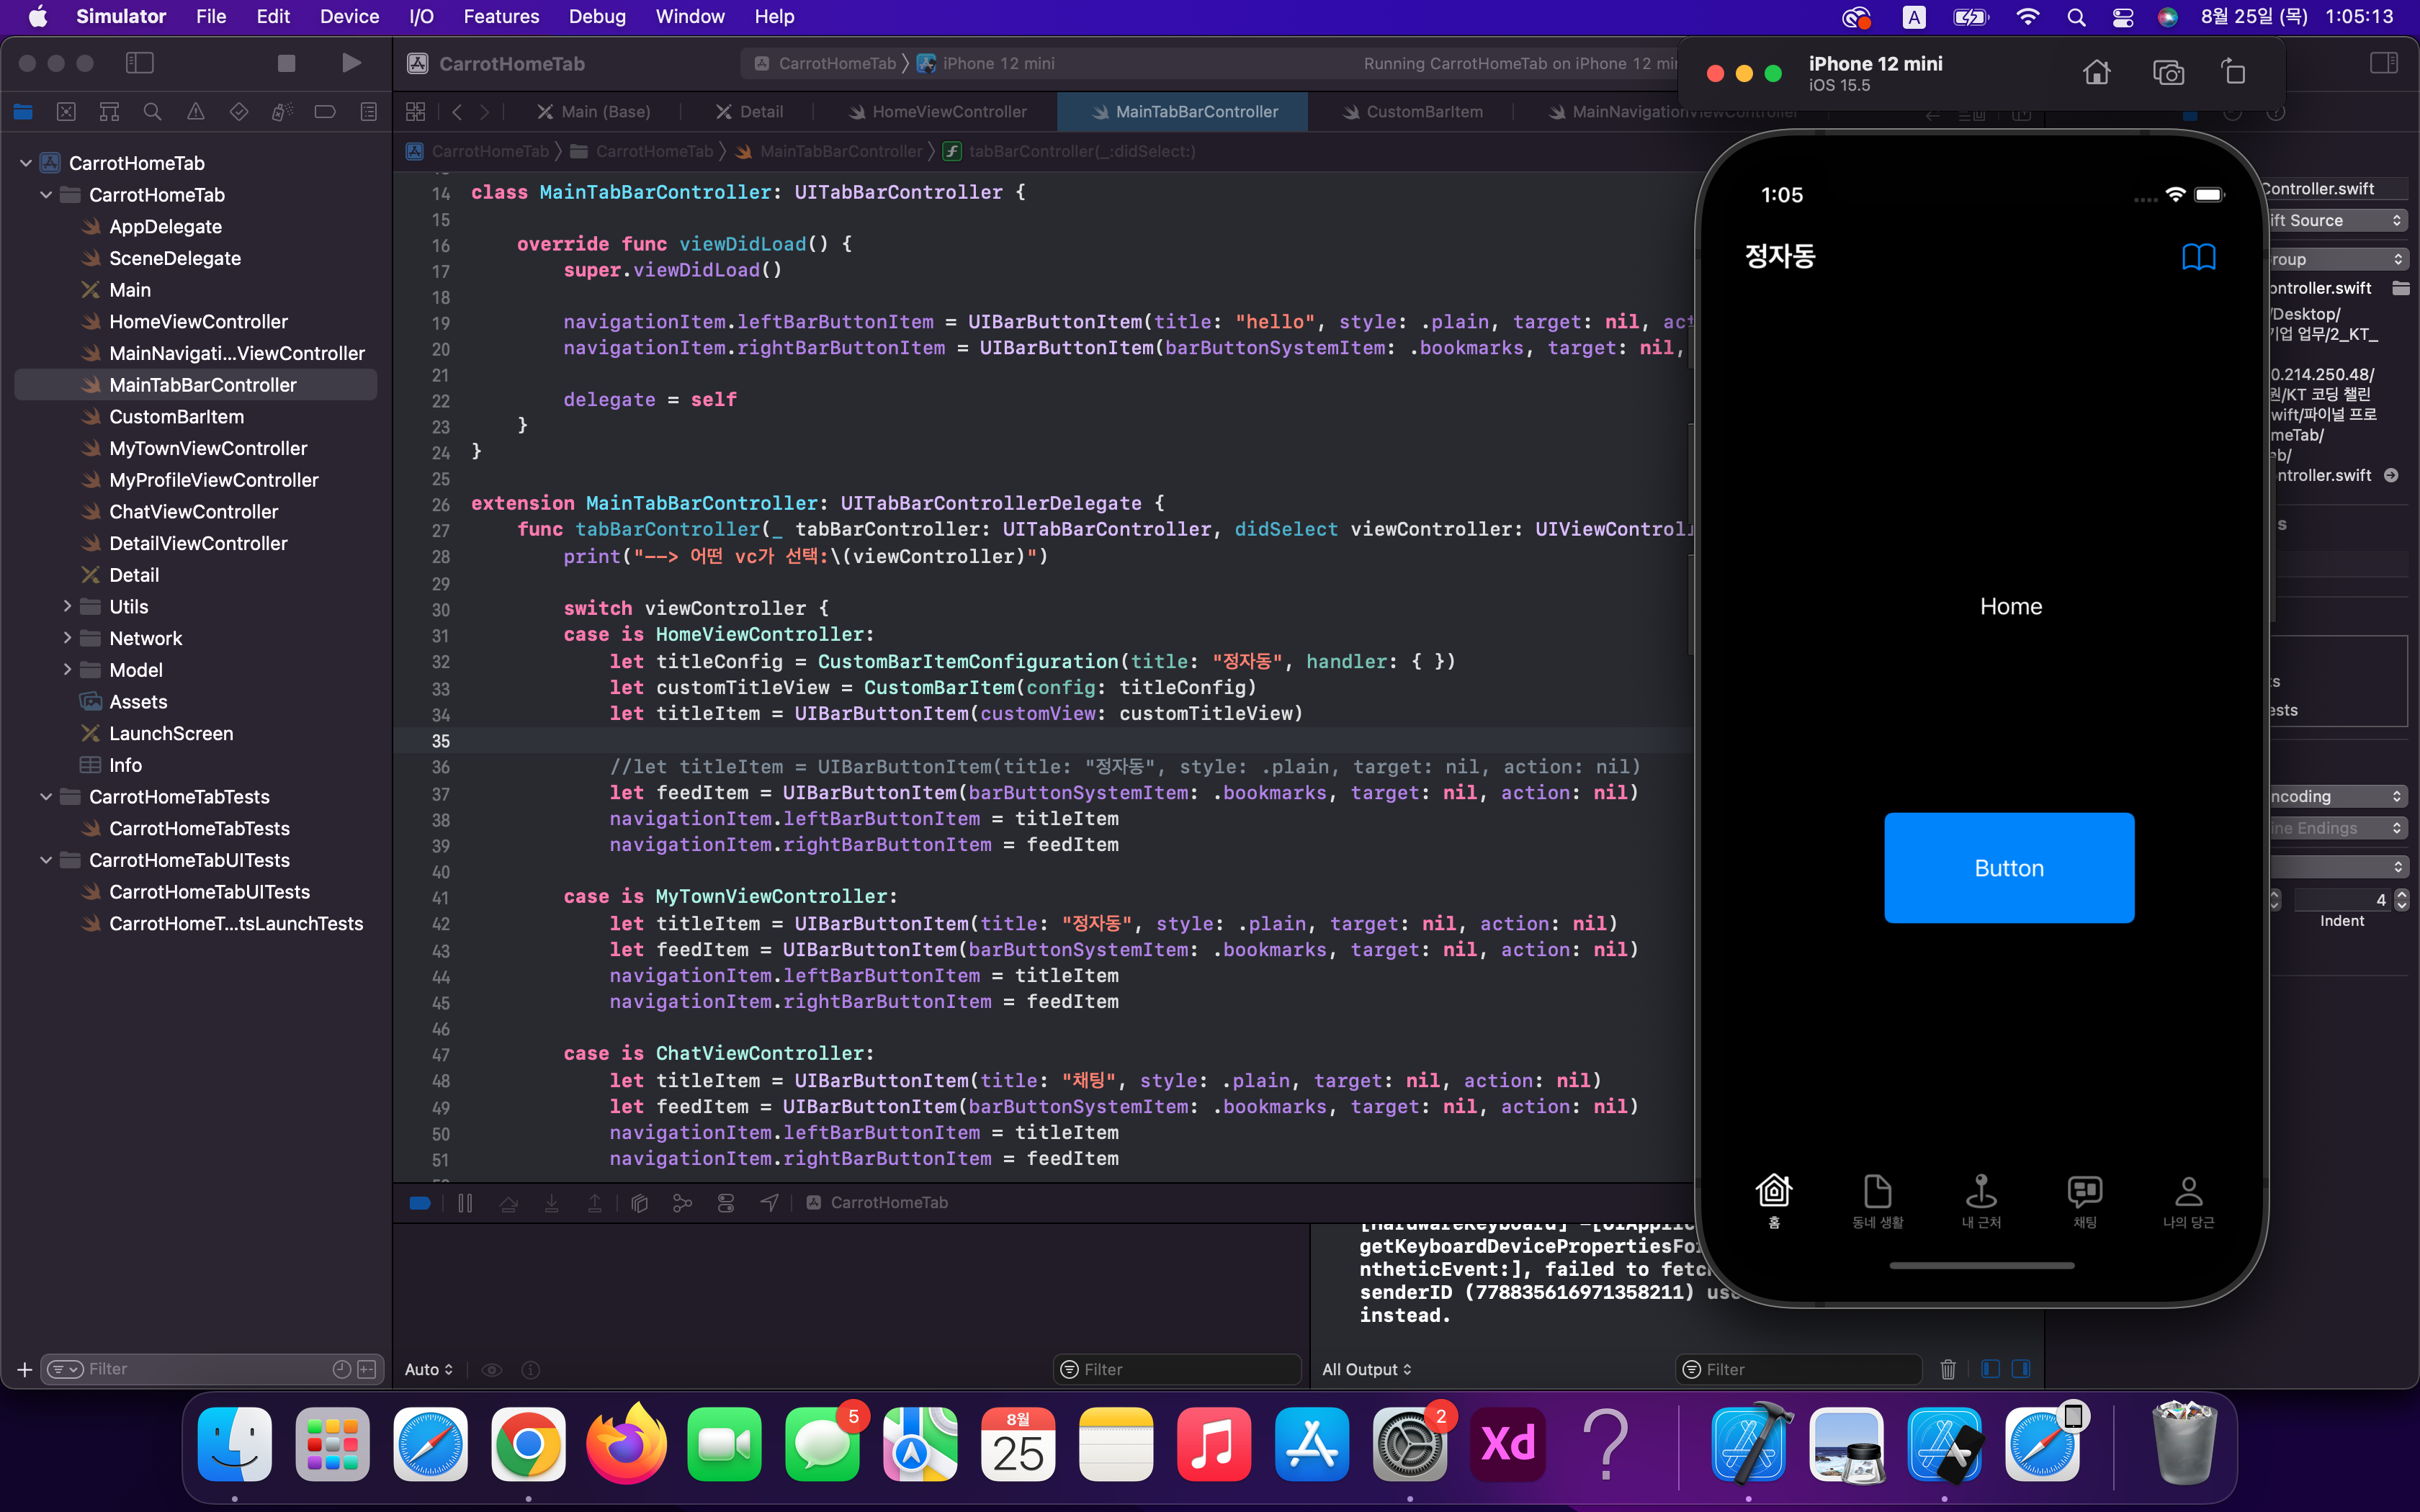Screen dimensions: 2420x1512
Task: Toggle breakpoints activation in debug bar
Action: click(420, 1203)
